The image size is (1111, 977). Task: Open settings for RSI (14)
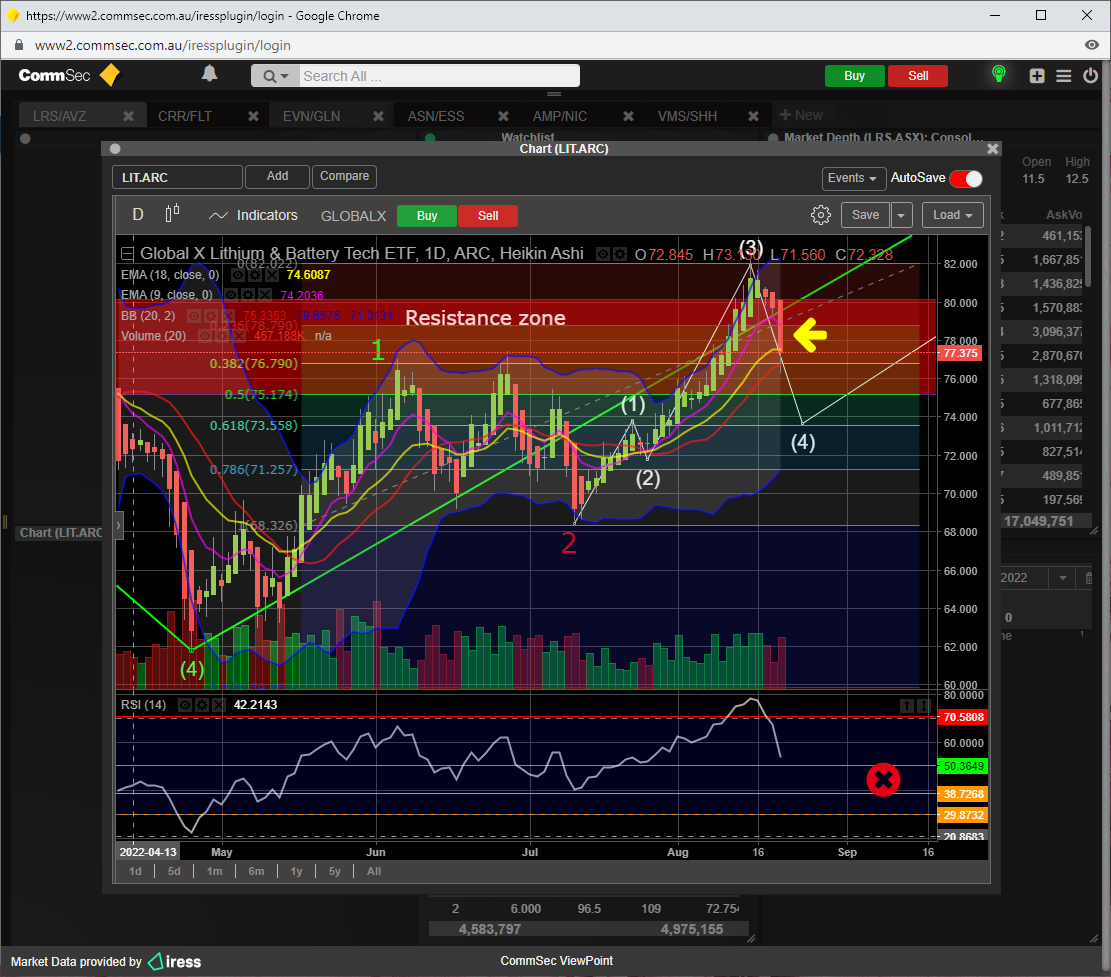click(x=202, y=705)
